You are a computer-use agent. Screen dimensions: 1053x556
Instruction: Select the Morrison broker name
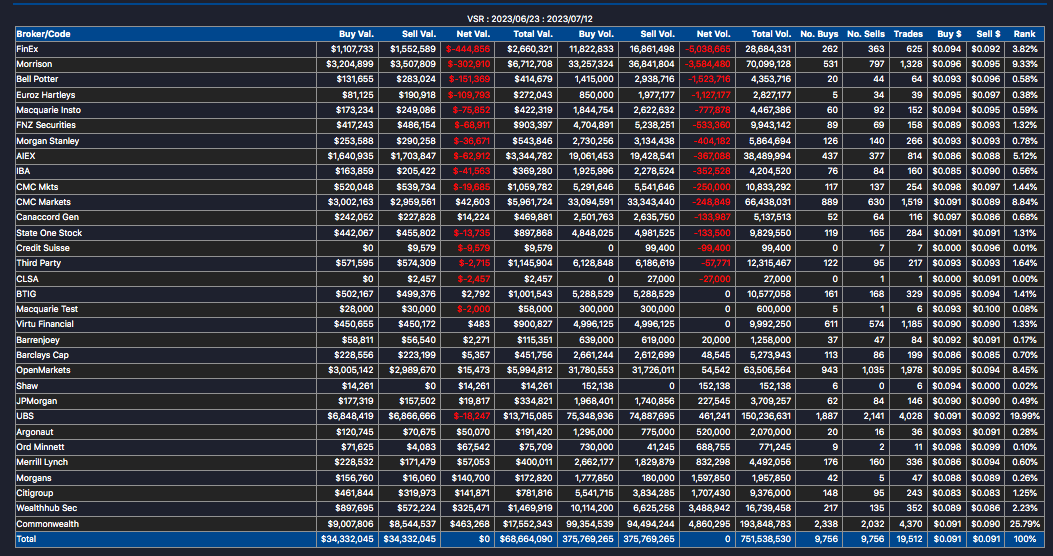(x=34, y=64)
